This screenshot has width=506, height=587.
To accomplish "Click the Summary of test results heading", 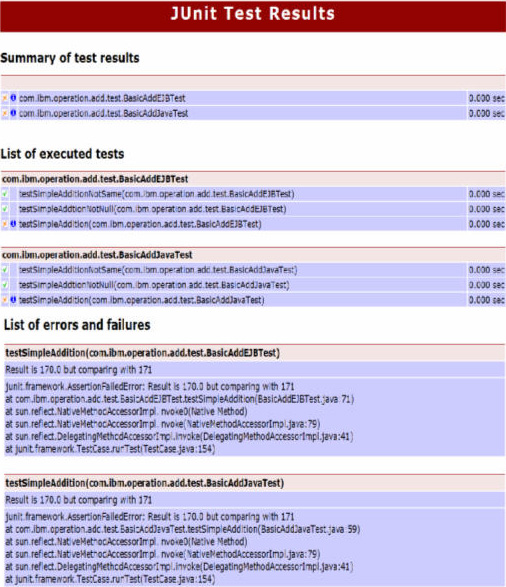I will (x=70, y=58).
